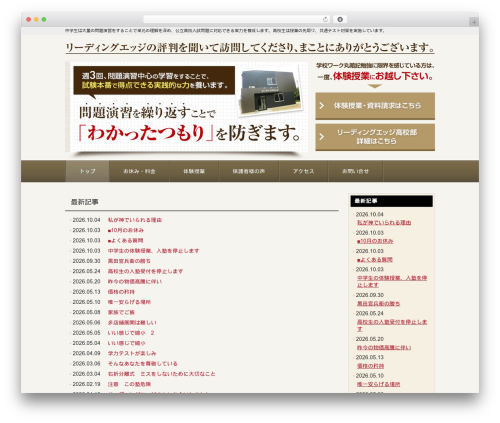Open the 体験授業・資料請求はこちら button

pyautogui.click(x=375, y=106)
